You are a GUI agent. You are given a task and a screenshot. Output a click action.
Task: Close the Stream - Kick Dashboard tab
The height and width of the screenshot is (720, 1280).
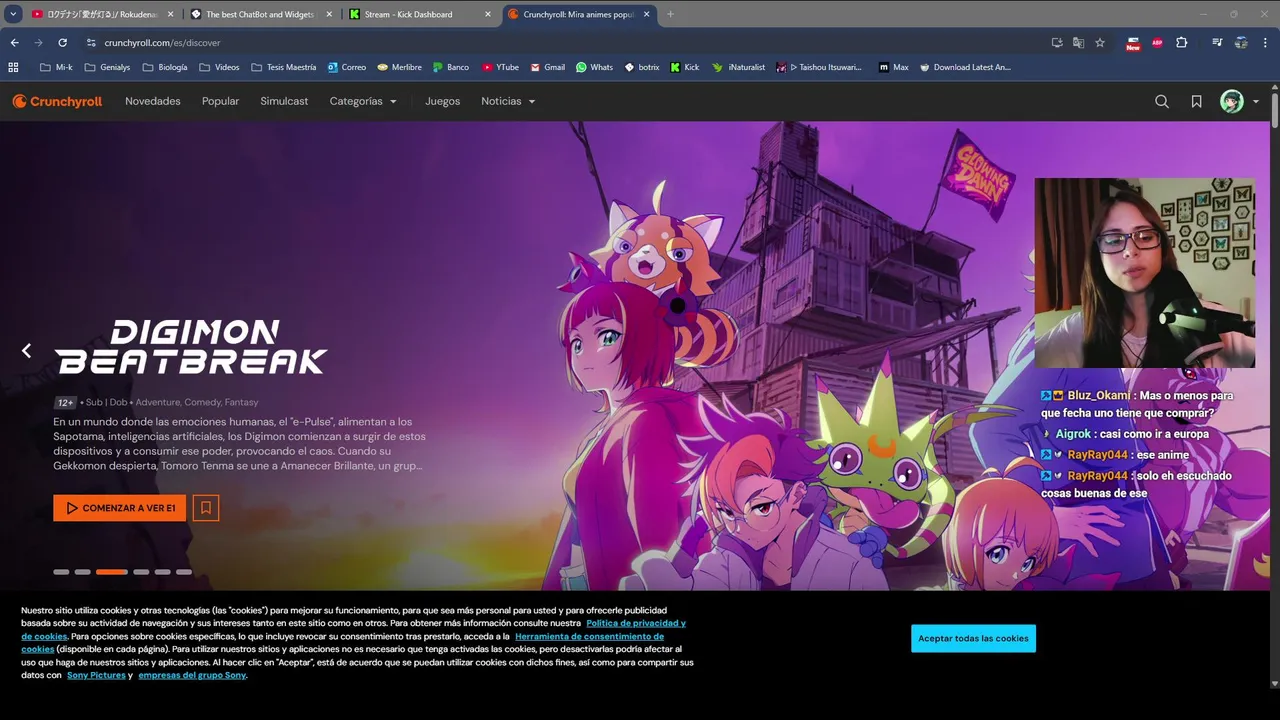pyautogui.click(x=488, y=14)
